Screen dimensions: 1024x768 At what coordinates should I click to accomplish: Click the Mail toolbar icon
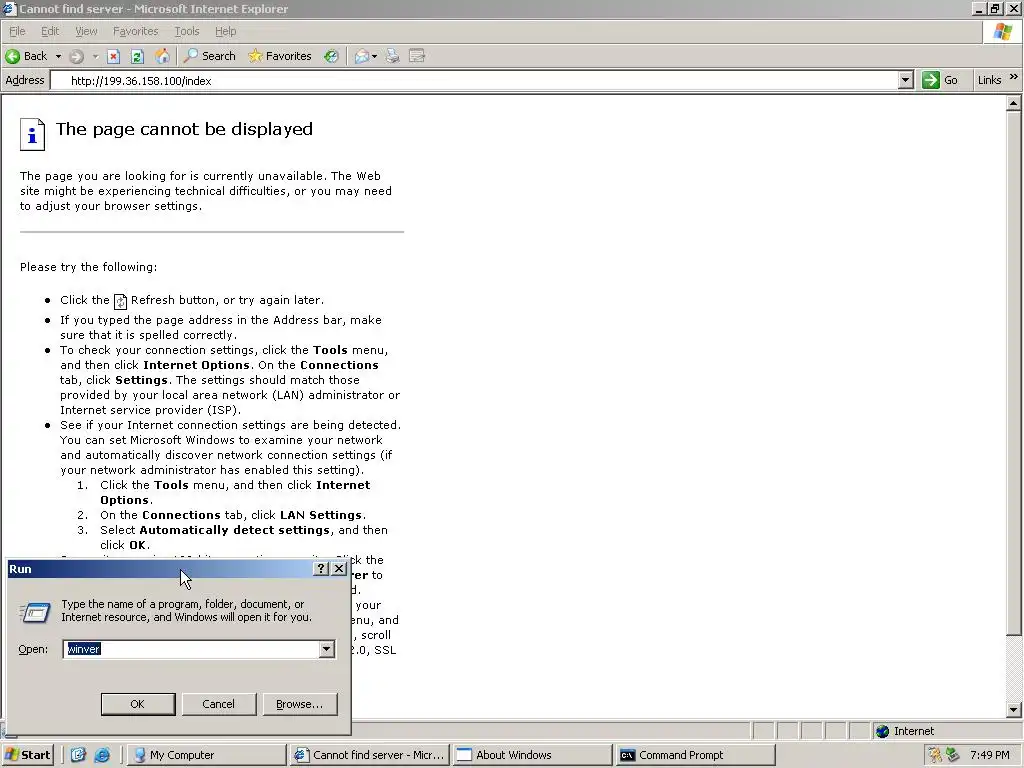coord(361,56)
